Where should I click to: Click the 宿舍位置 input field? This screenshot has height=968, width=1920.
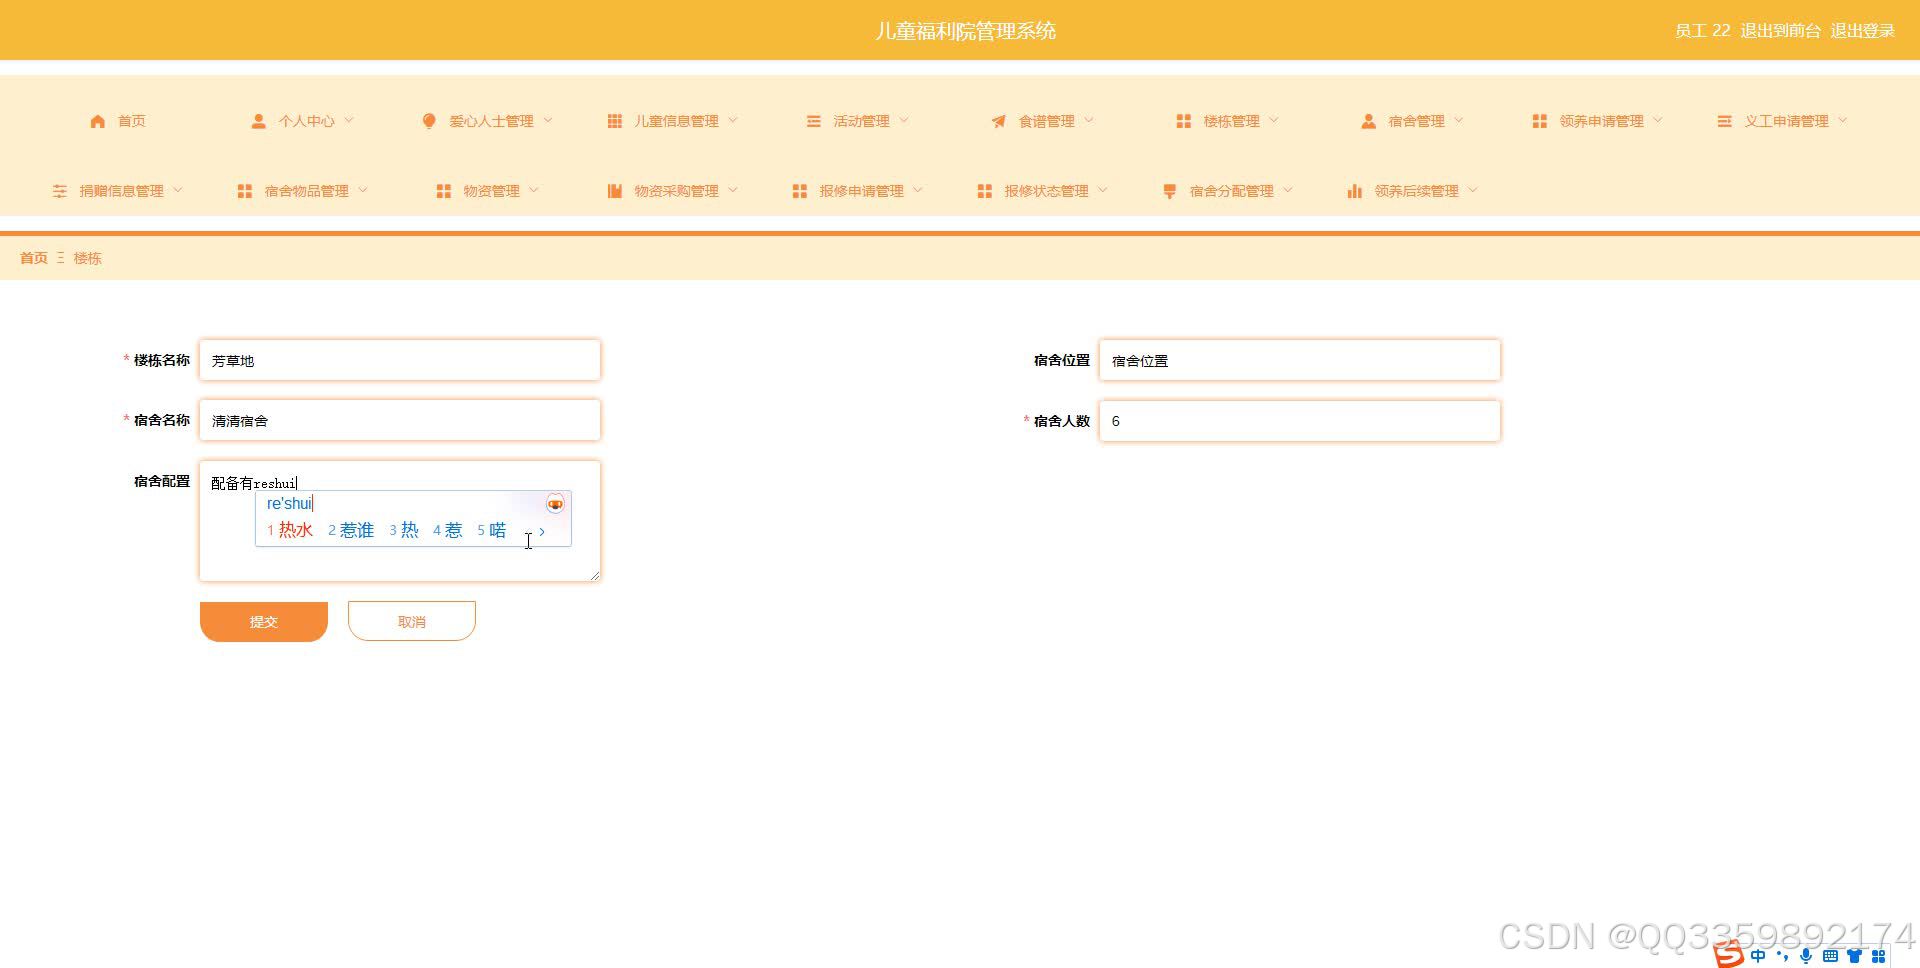click(x=1300, y=360)
